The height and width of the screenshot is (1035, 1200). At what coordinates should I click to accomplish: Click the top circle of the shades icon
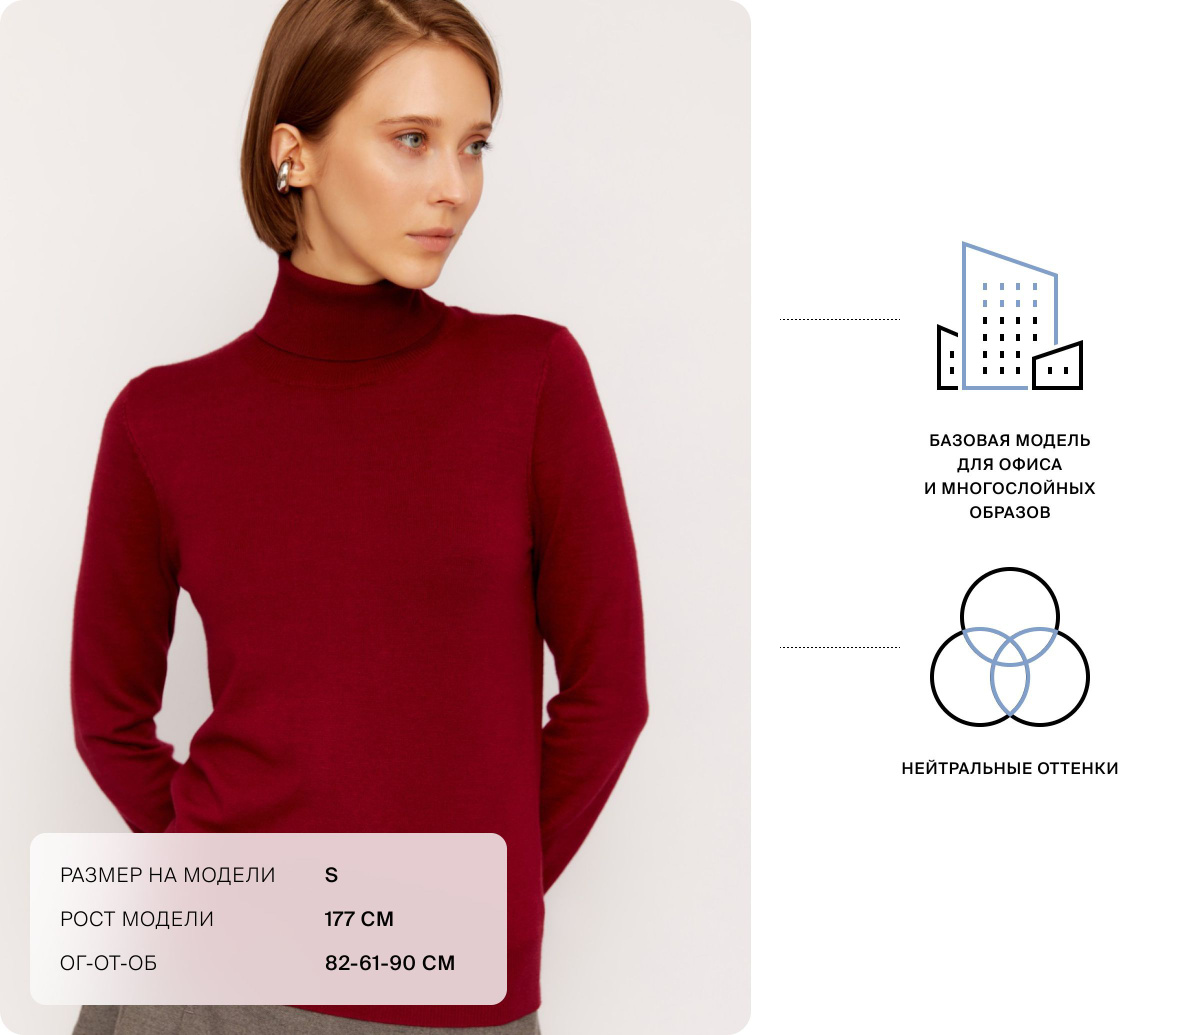(1010, 617)
